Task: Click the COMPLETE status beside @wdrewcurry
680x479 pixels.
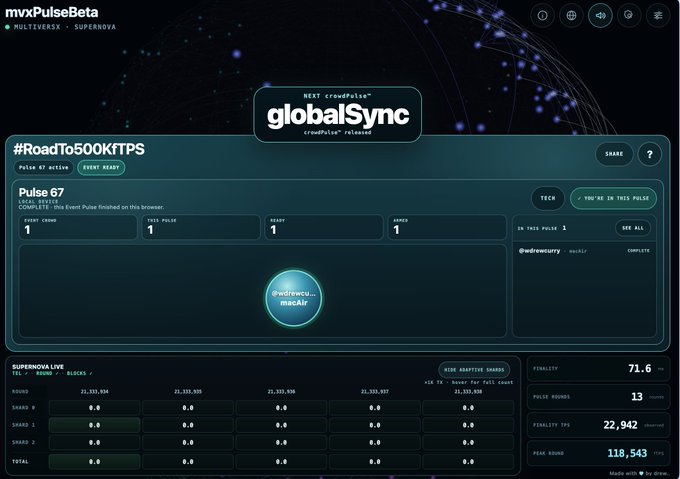Action: 638,251
